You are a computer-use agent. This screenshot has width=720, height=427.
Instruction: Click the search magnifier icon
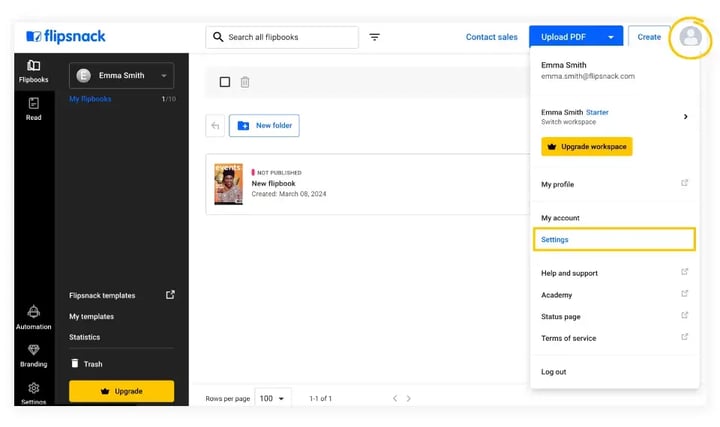click(218, 37)
